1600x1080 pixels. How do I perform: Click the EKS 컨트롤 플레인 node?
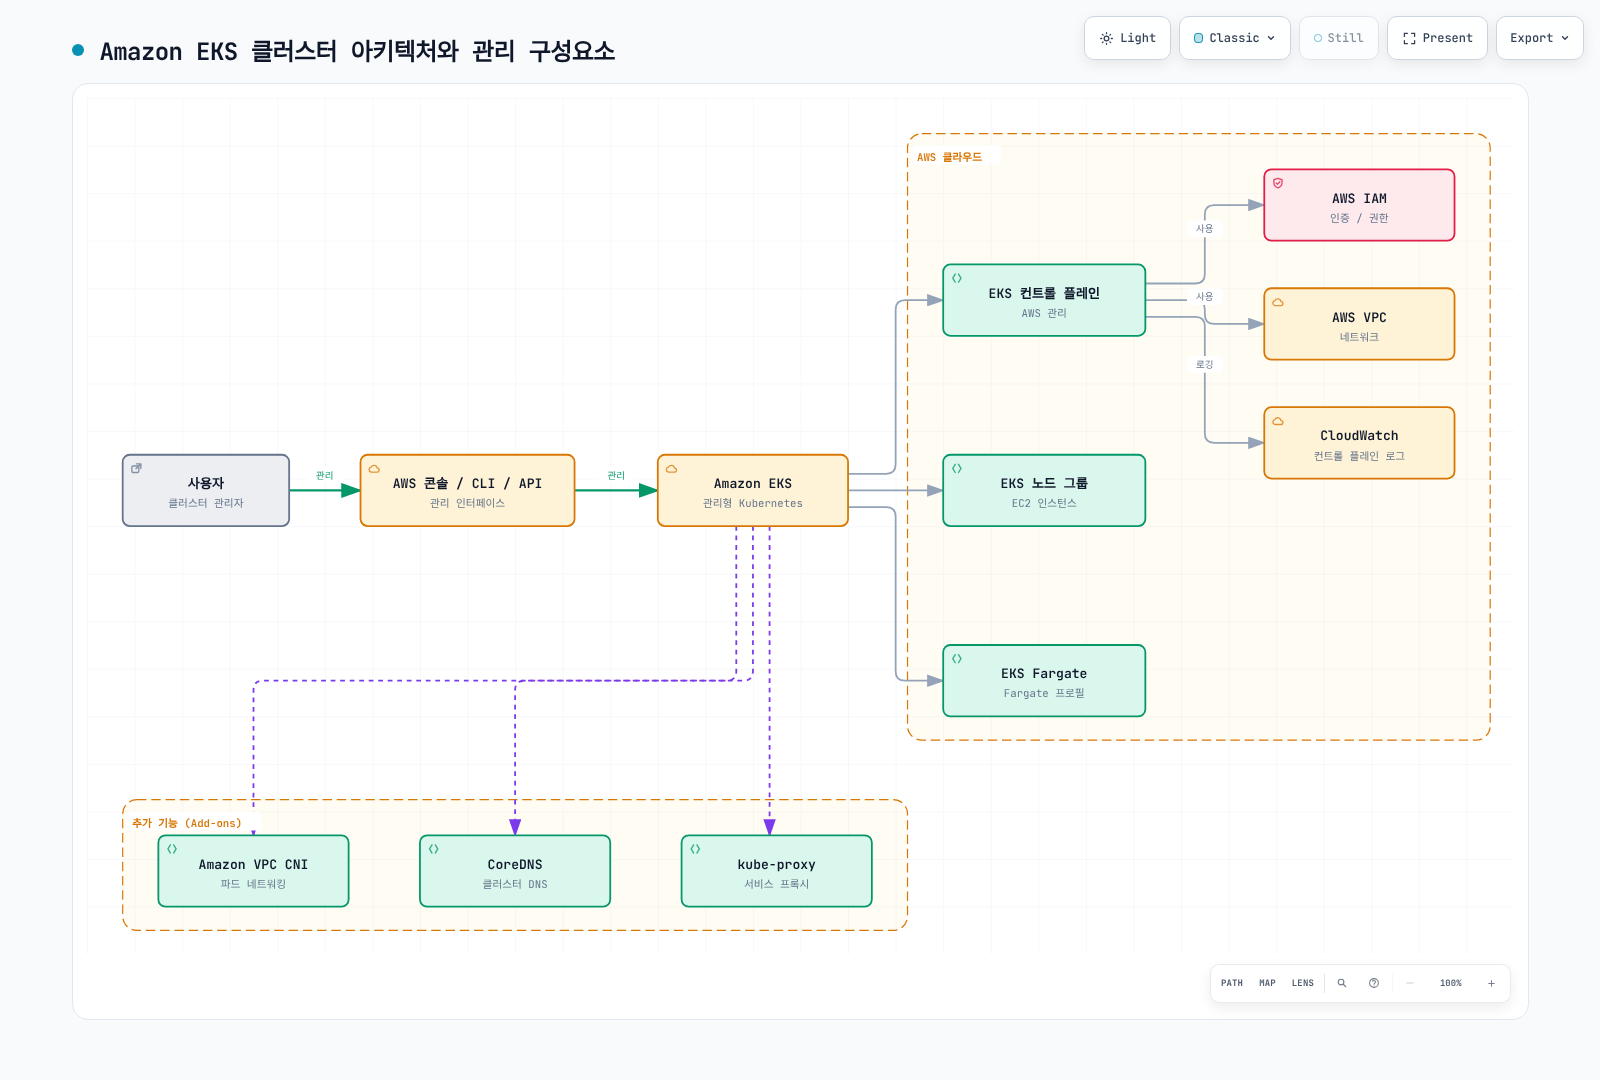1044,300
